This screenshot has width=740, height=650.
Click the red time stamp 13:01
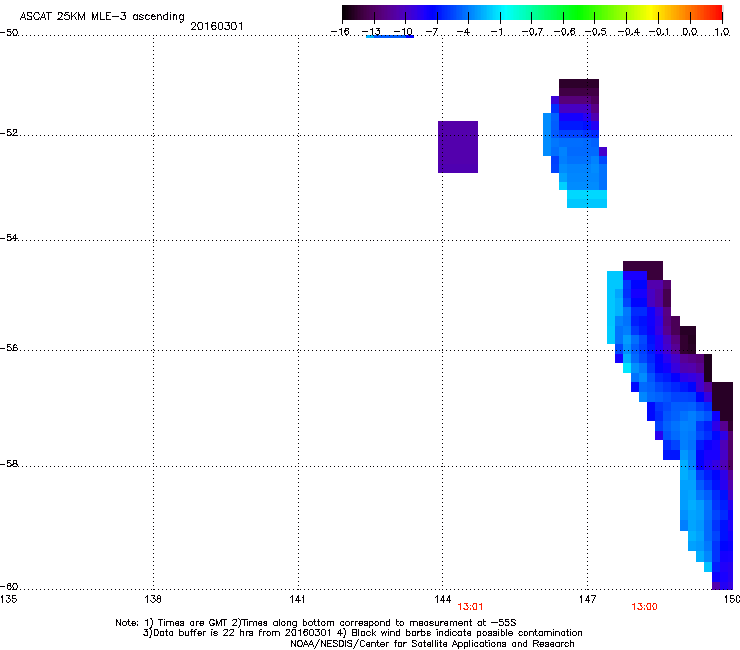tap(470, 607)
